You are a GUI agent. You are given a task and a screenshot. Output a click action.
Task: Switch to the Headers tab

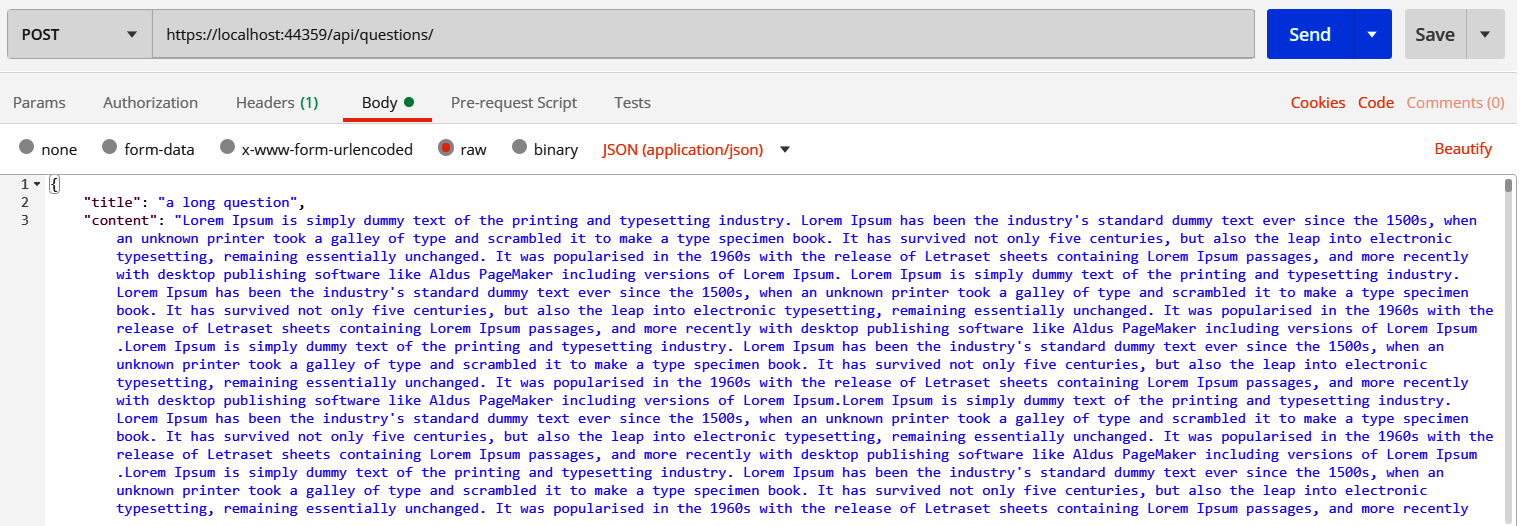click(x=276, y=103)
